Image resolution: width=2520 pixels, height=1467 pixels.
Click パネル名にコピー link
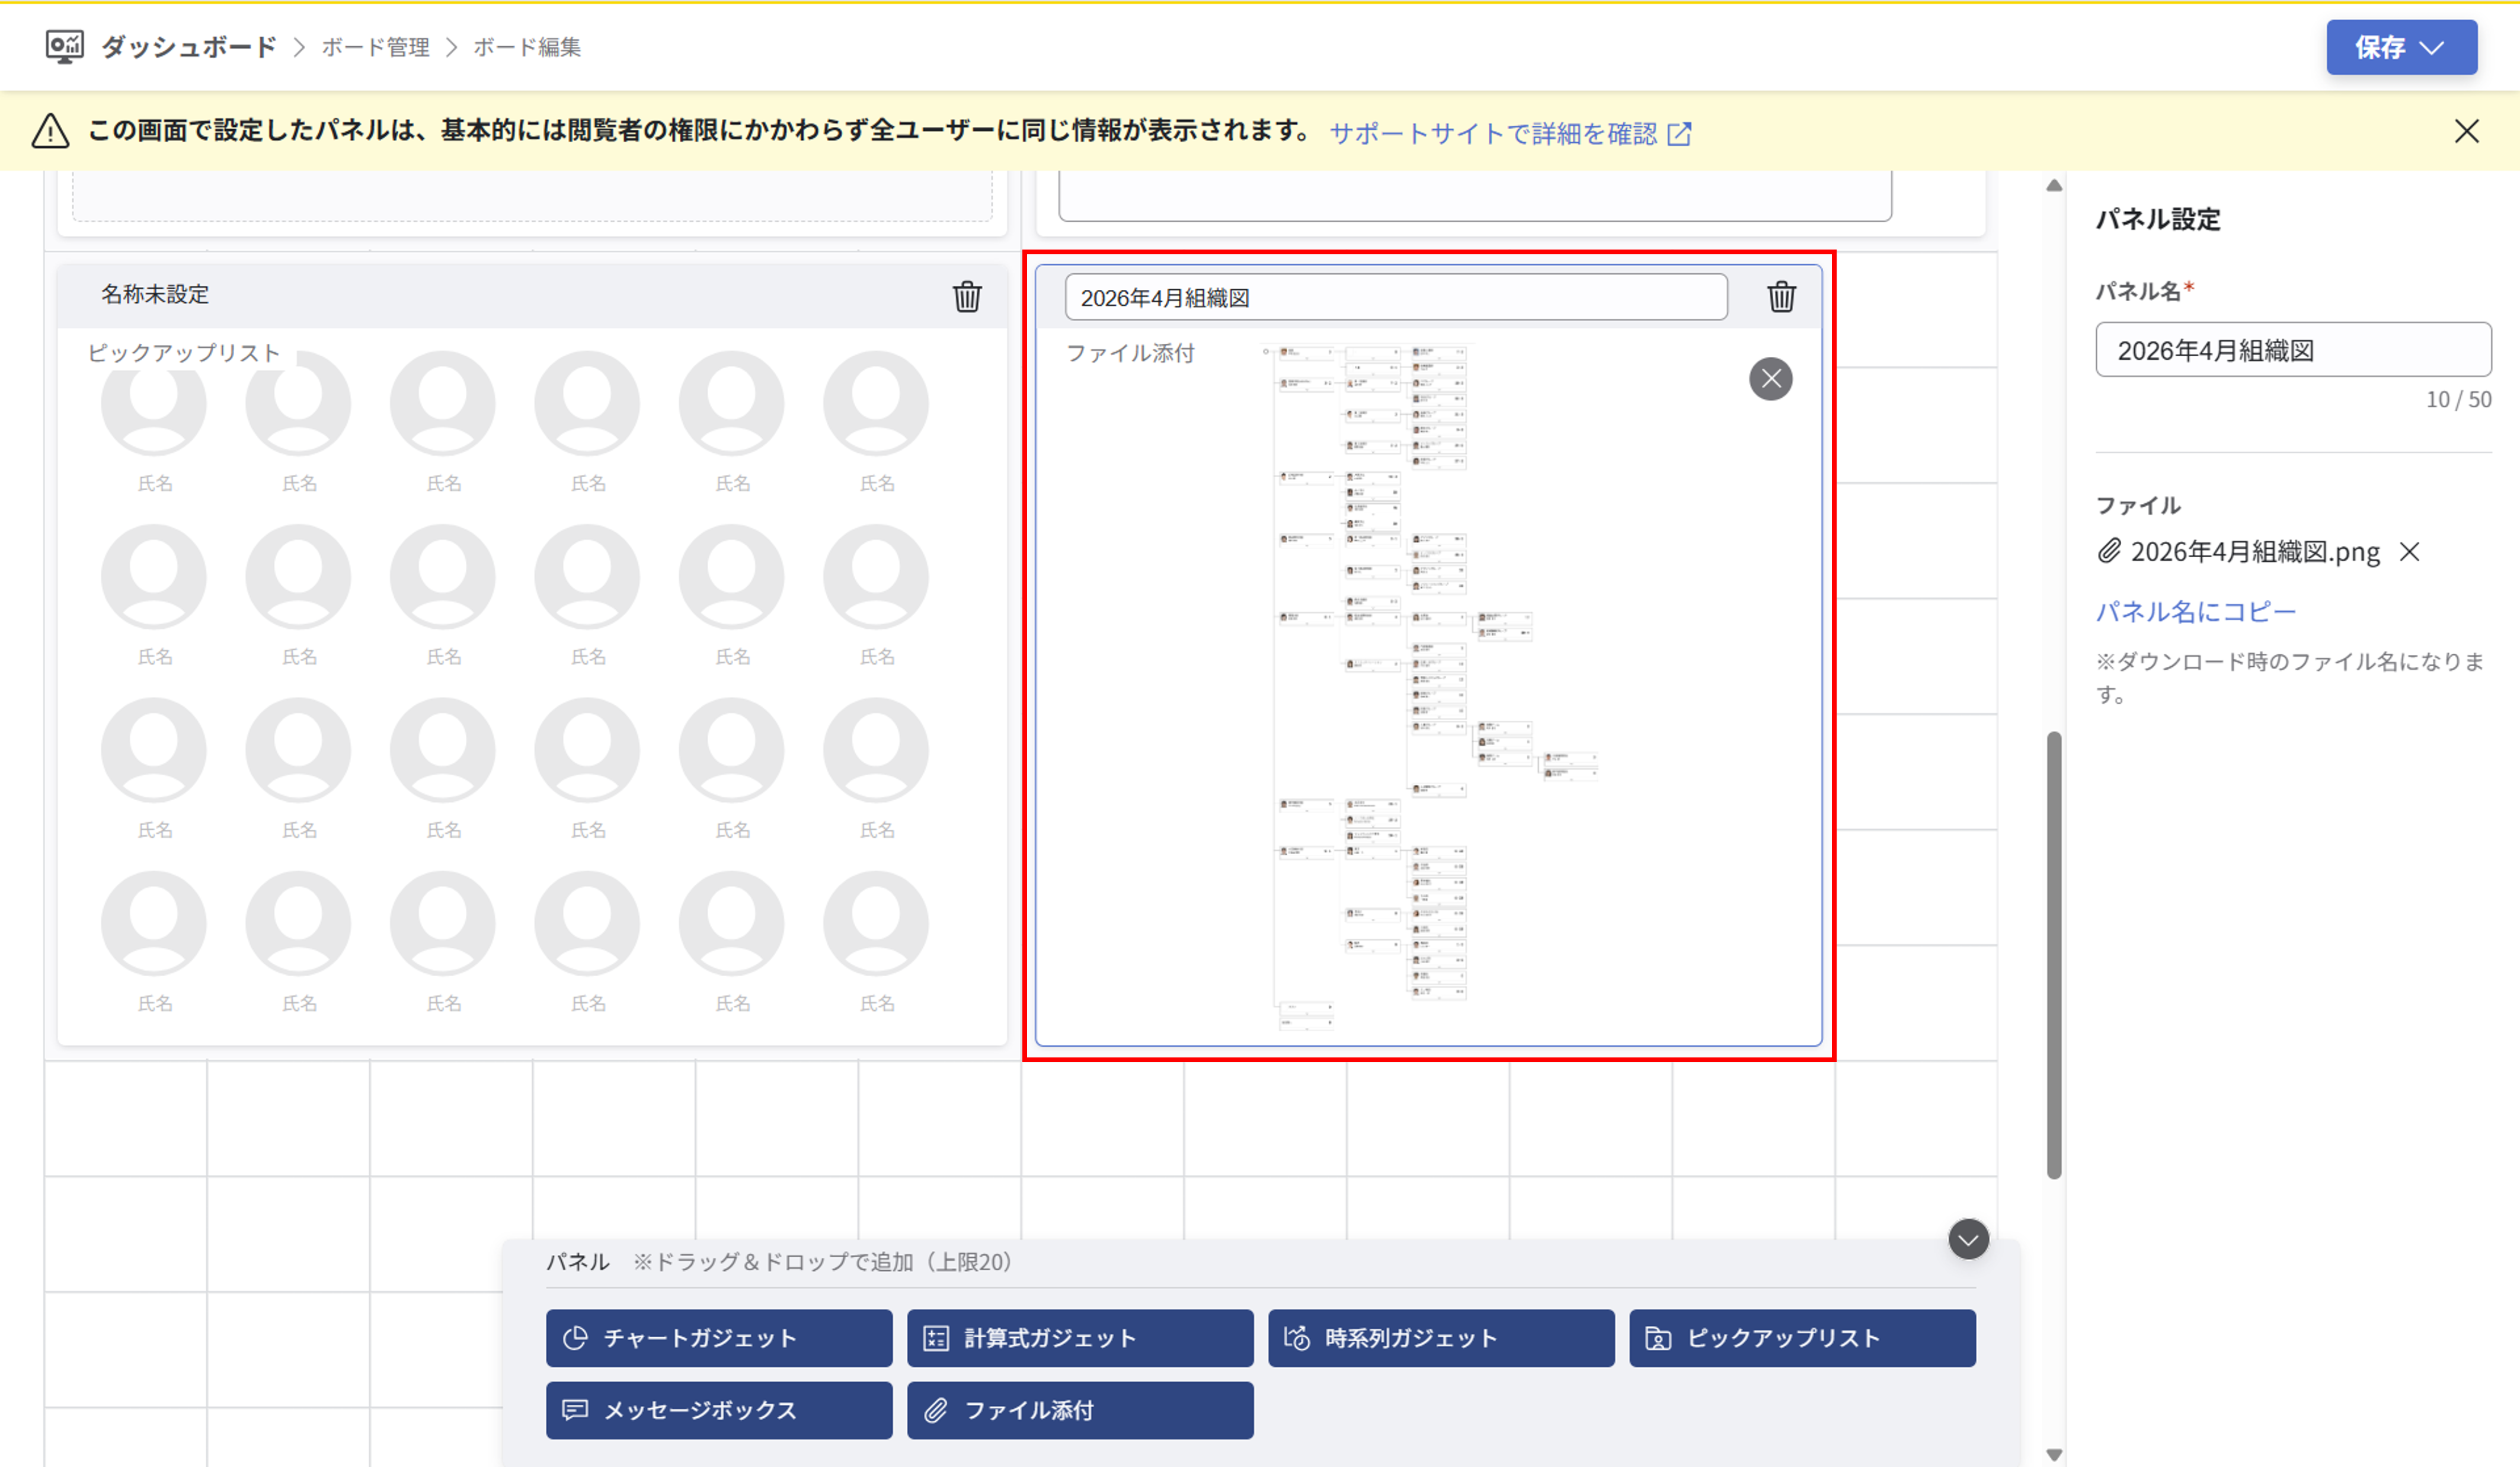[x=2196, y=611]
